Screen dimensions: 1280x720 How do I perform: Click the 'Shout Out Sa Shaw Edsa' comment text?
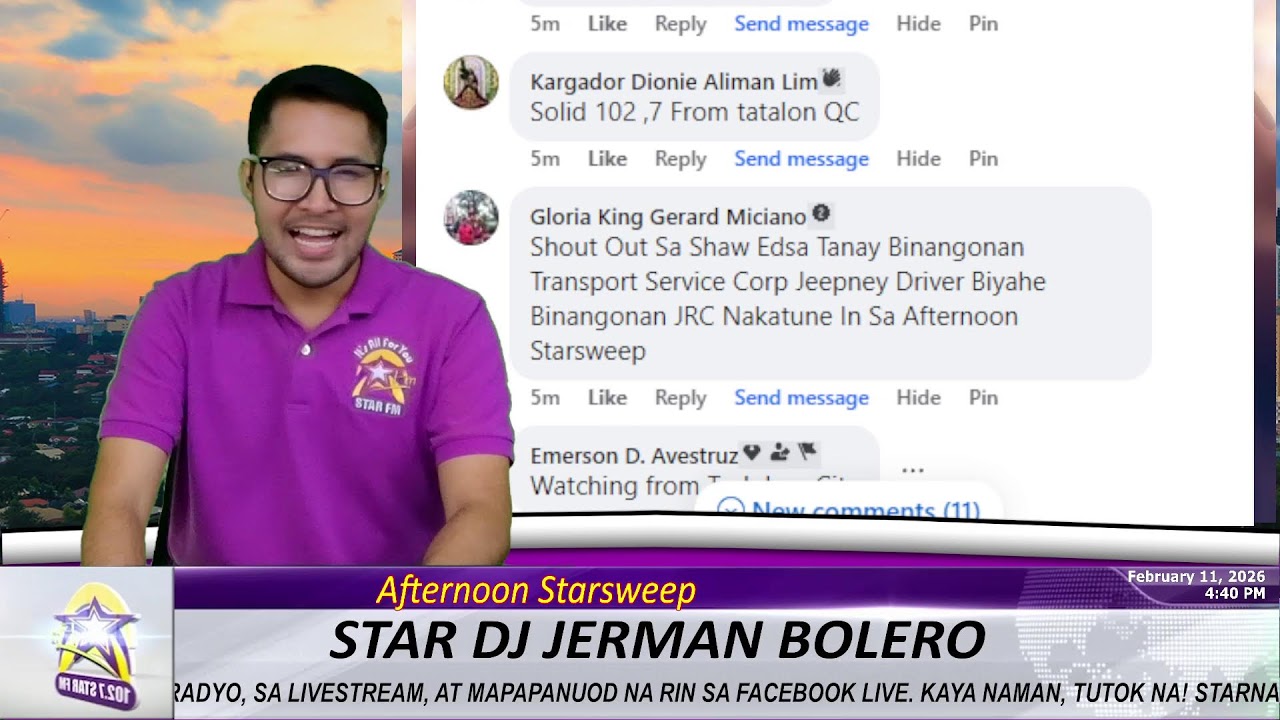tap(788, 299)
